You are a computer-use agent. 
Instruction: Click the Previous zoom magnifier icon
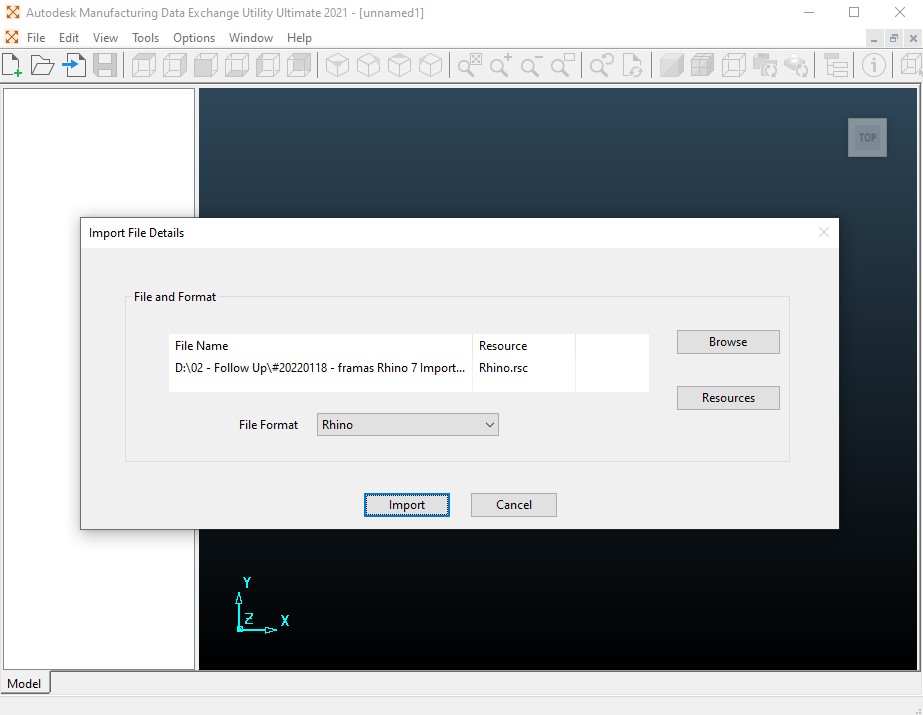click(602, 65)
